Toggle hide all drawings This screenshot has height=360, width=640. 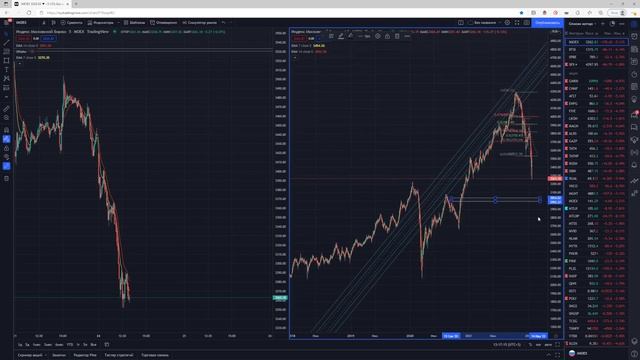[6, 157]
